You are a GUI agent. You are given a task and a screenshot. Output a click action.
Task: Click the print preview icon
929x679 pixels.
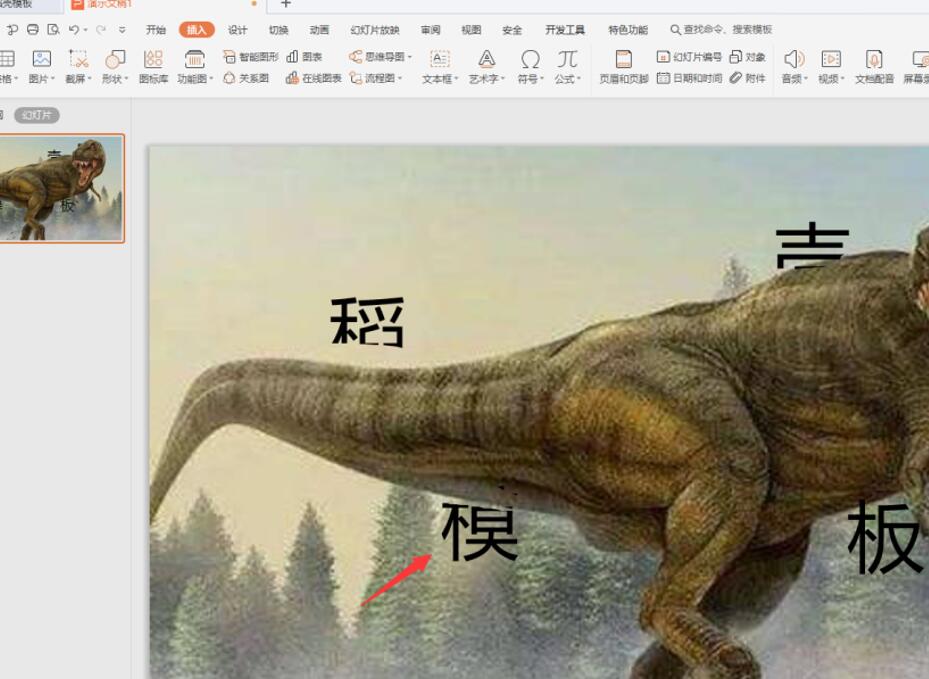point(53,29)
